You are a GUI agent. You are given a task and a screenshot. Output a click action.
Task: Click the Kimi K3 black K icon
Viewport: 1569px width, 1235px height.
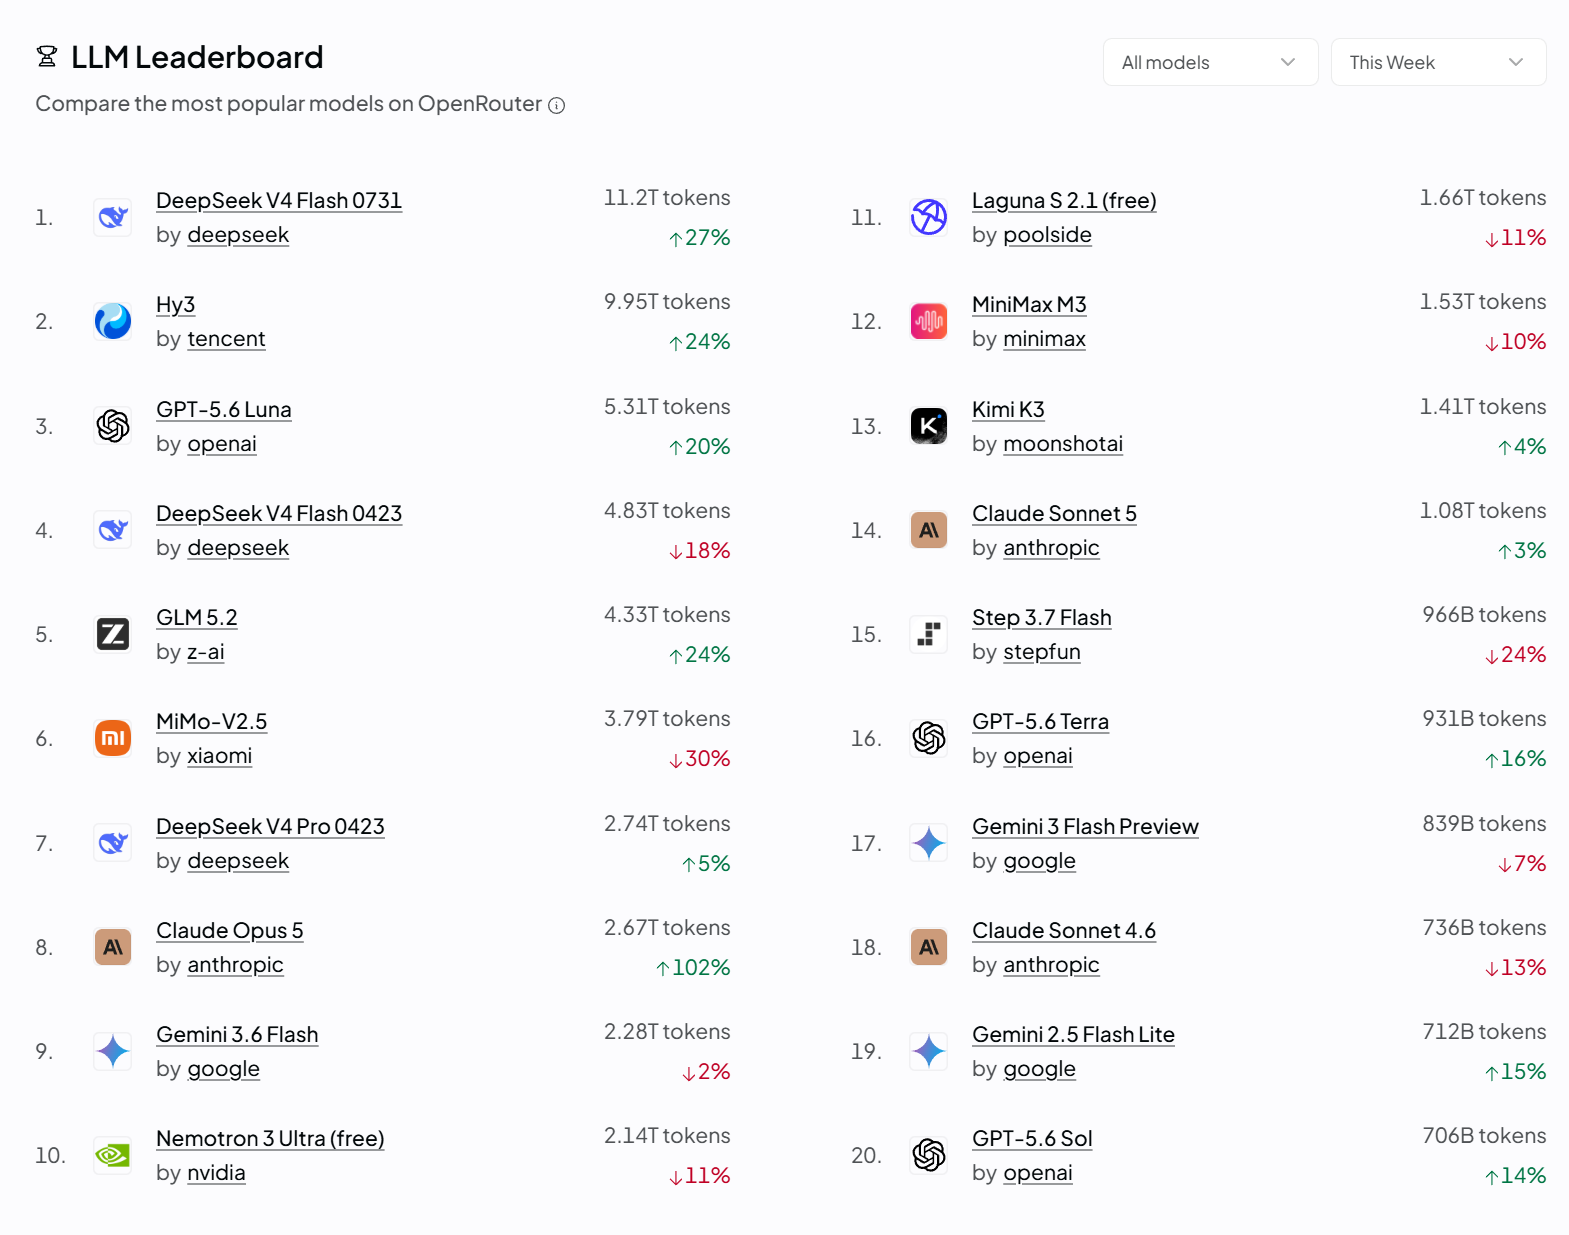[x=929, y=426]
